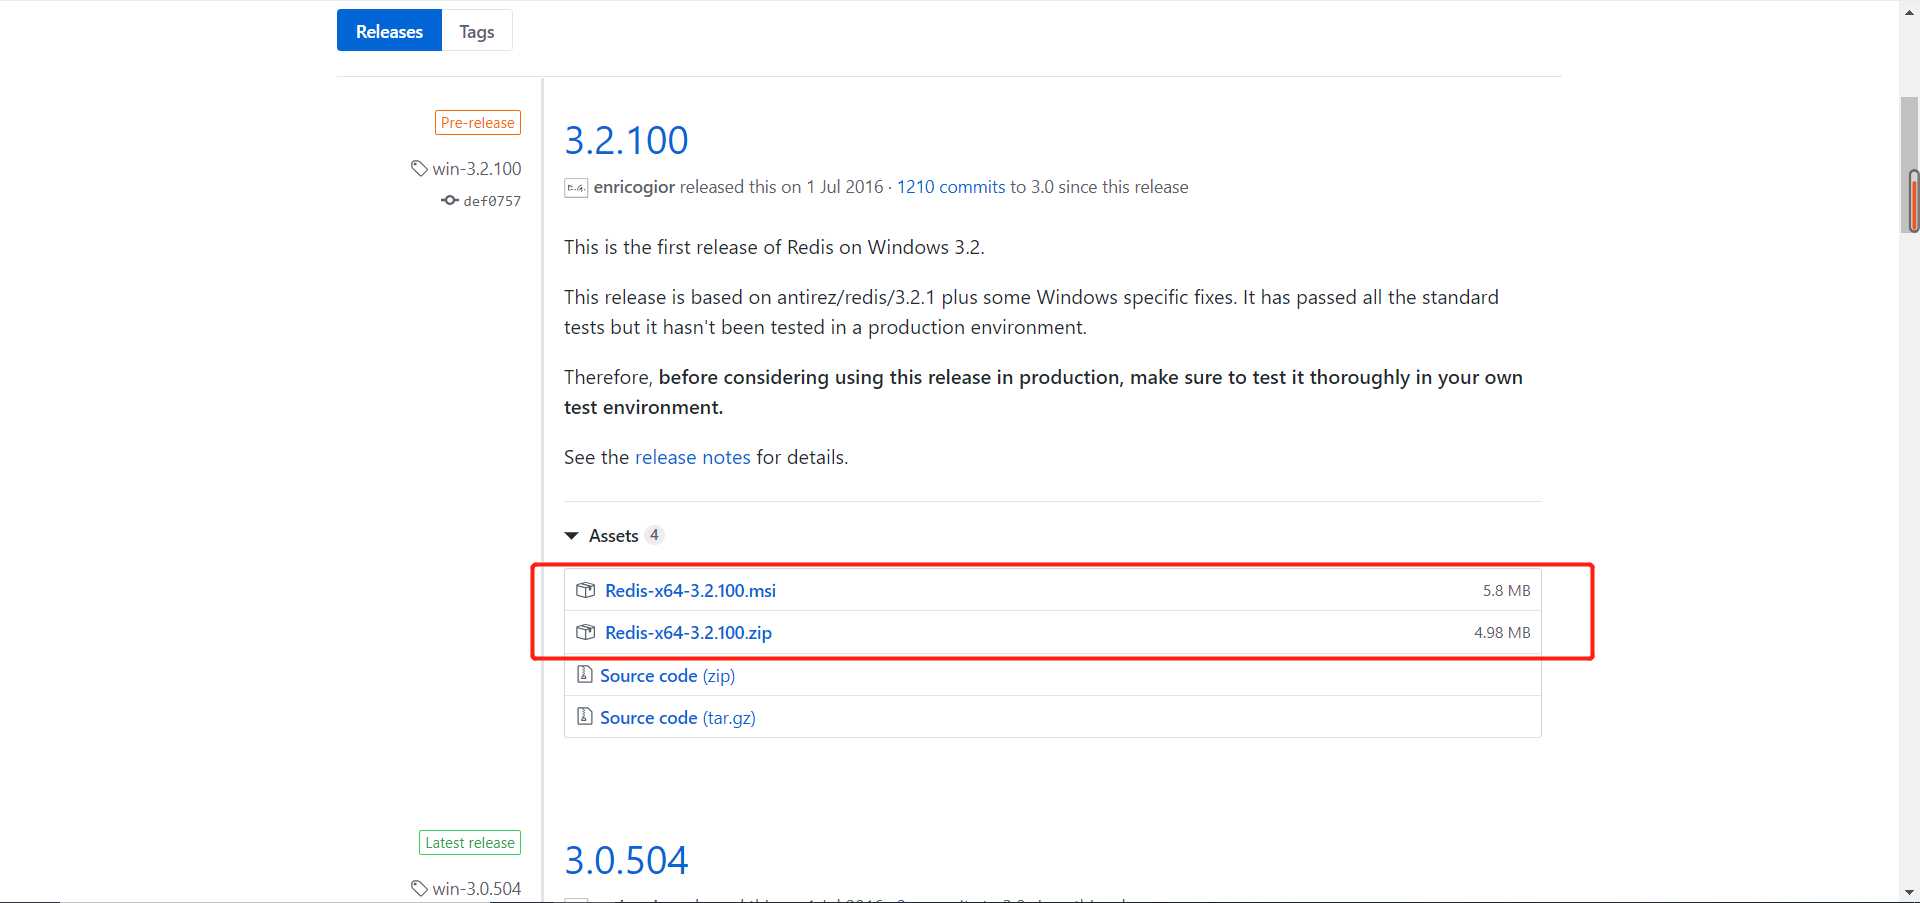Image resolution: width=1920 pixels, height=903 pixels.
Task: Open the 1210 commits link
Action: [x=951, y=187]
